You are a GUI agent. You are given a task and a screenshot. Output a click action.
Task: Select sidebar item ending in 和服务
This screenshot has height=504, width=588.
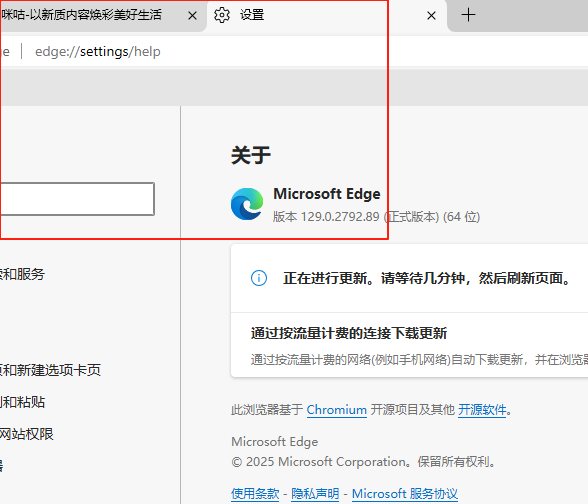pyautogui.click(x=22, y=274)
